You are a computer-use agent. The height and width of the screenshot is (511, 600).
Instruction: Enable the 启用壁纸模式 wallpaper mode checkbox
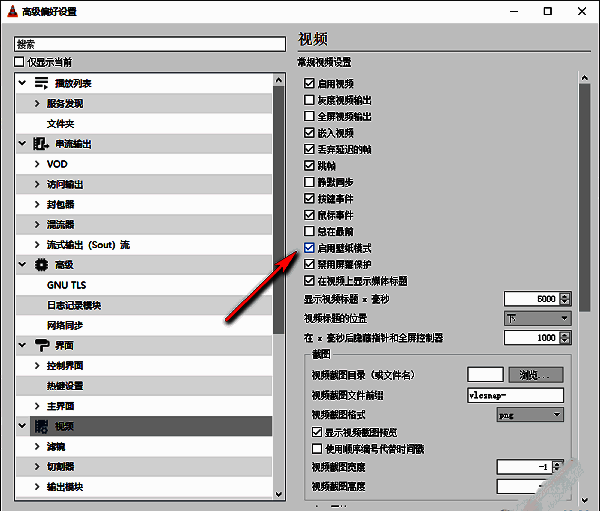[310, 248]
